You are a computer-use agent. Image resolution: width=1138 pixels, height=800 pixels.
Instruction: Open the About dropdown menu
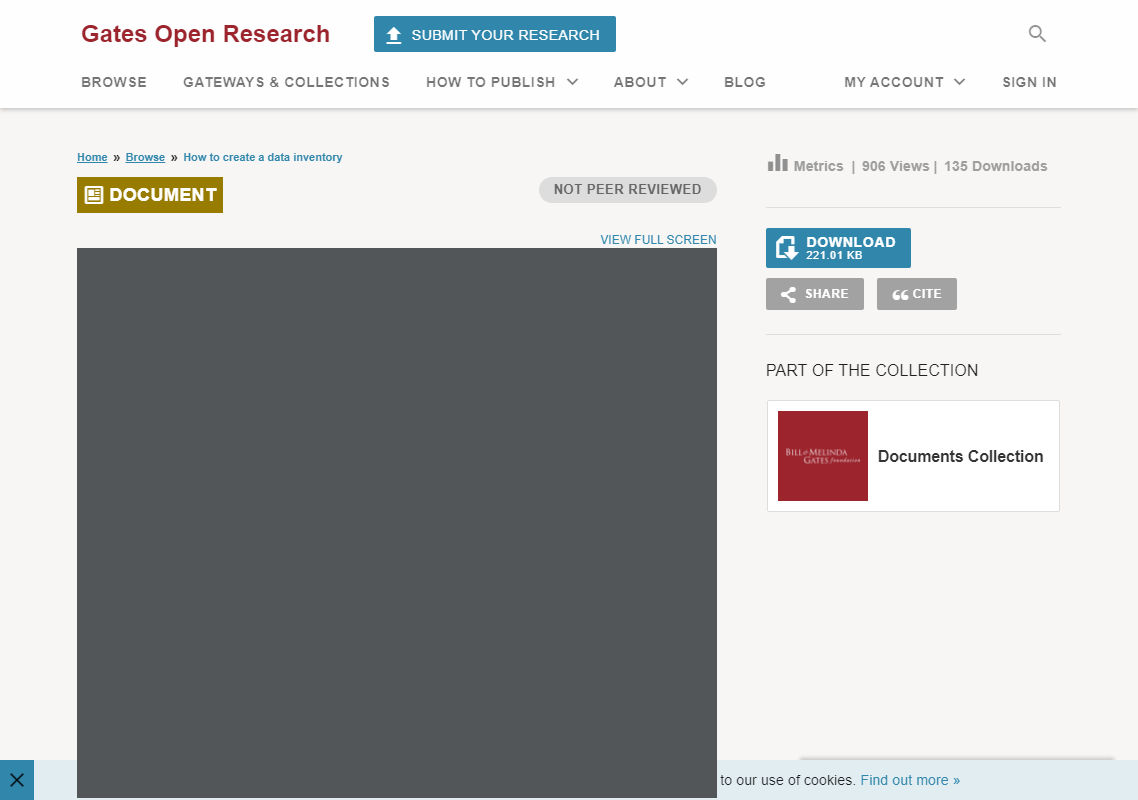650,82
